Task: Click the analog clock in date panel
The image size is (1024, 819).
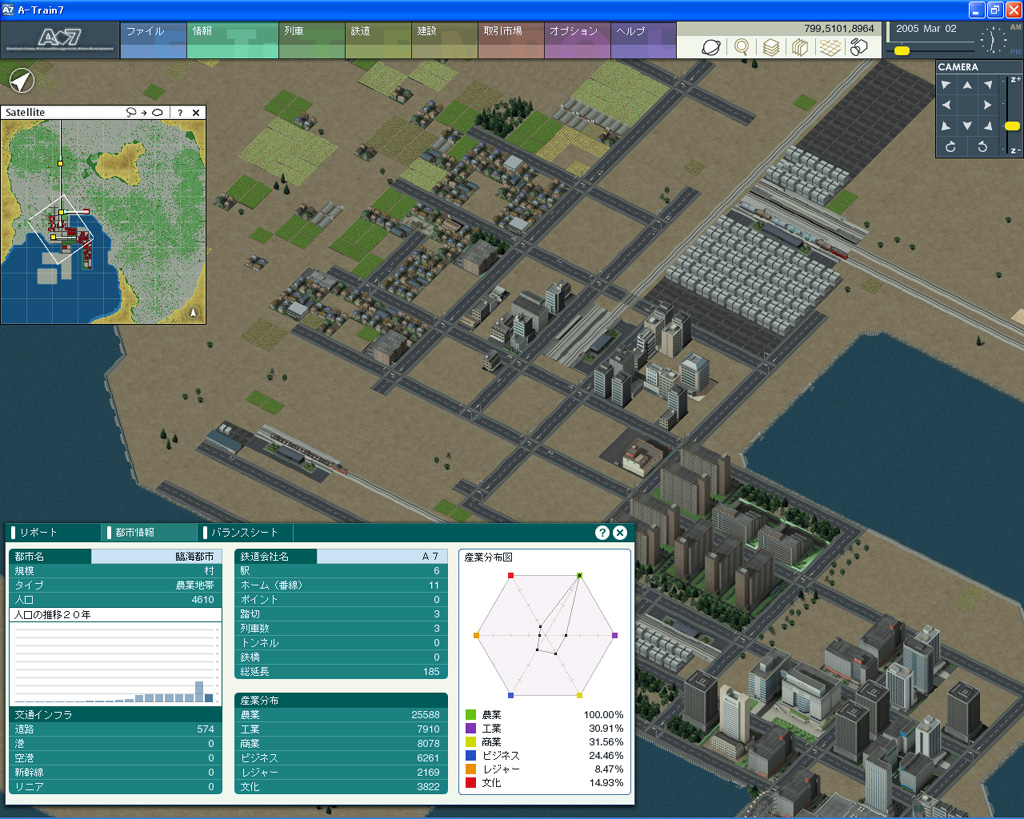Action: [993, 40]
